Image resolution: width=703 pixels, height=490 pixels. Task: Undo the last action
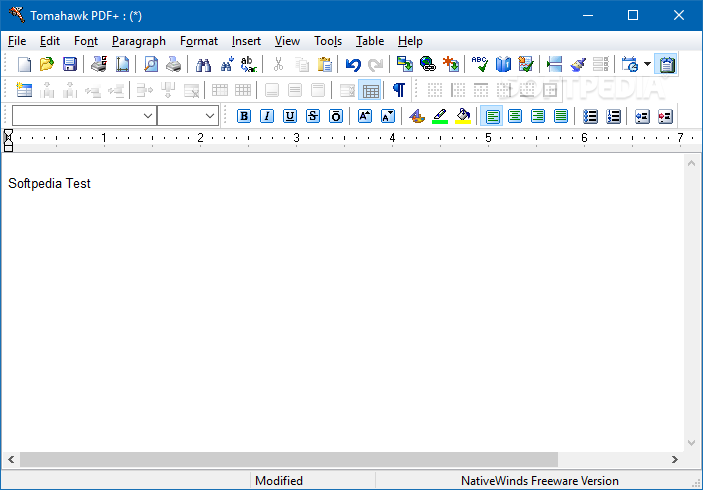tap(353, 65)
